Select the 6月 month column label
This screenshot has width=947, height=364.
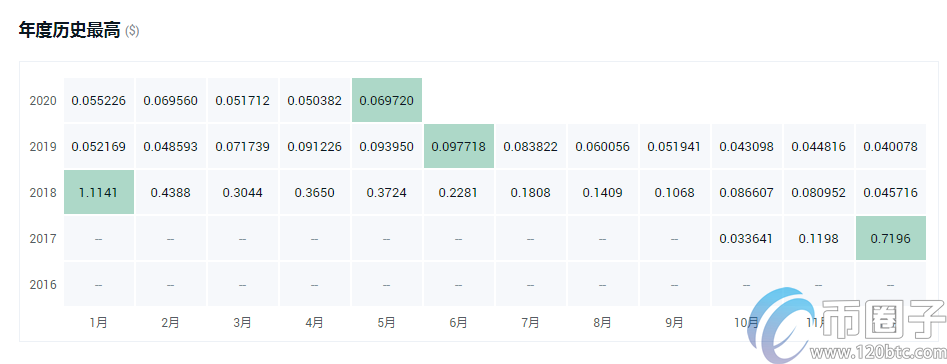point(458,323)
